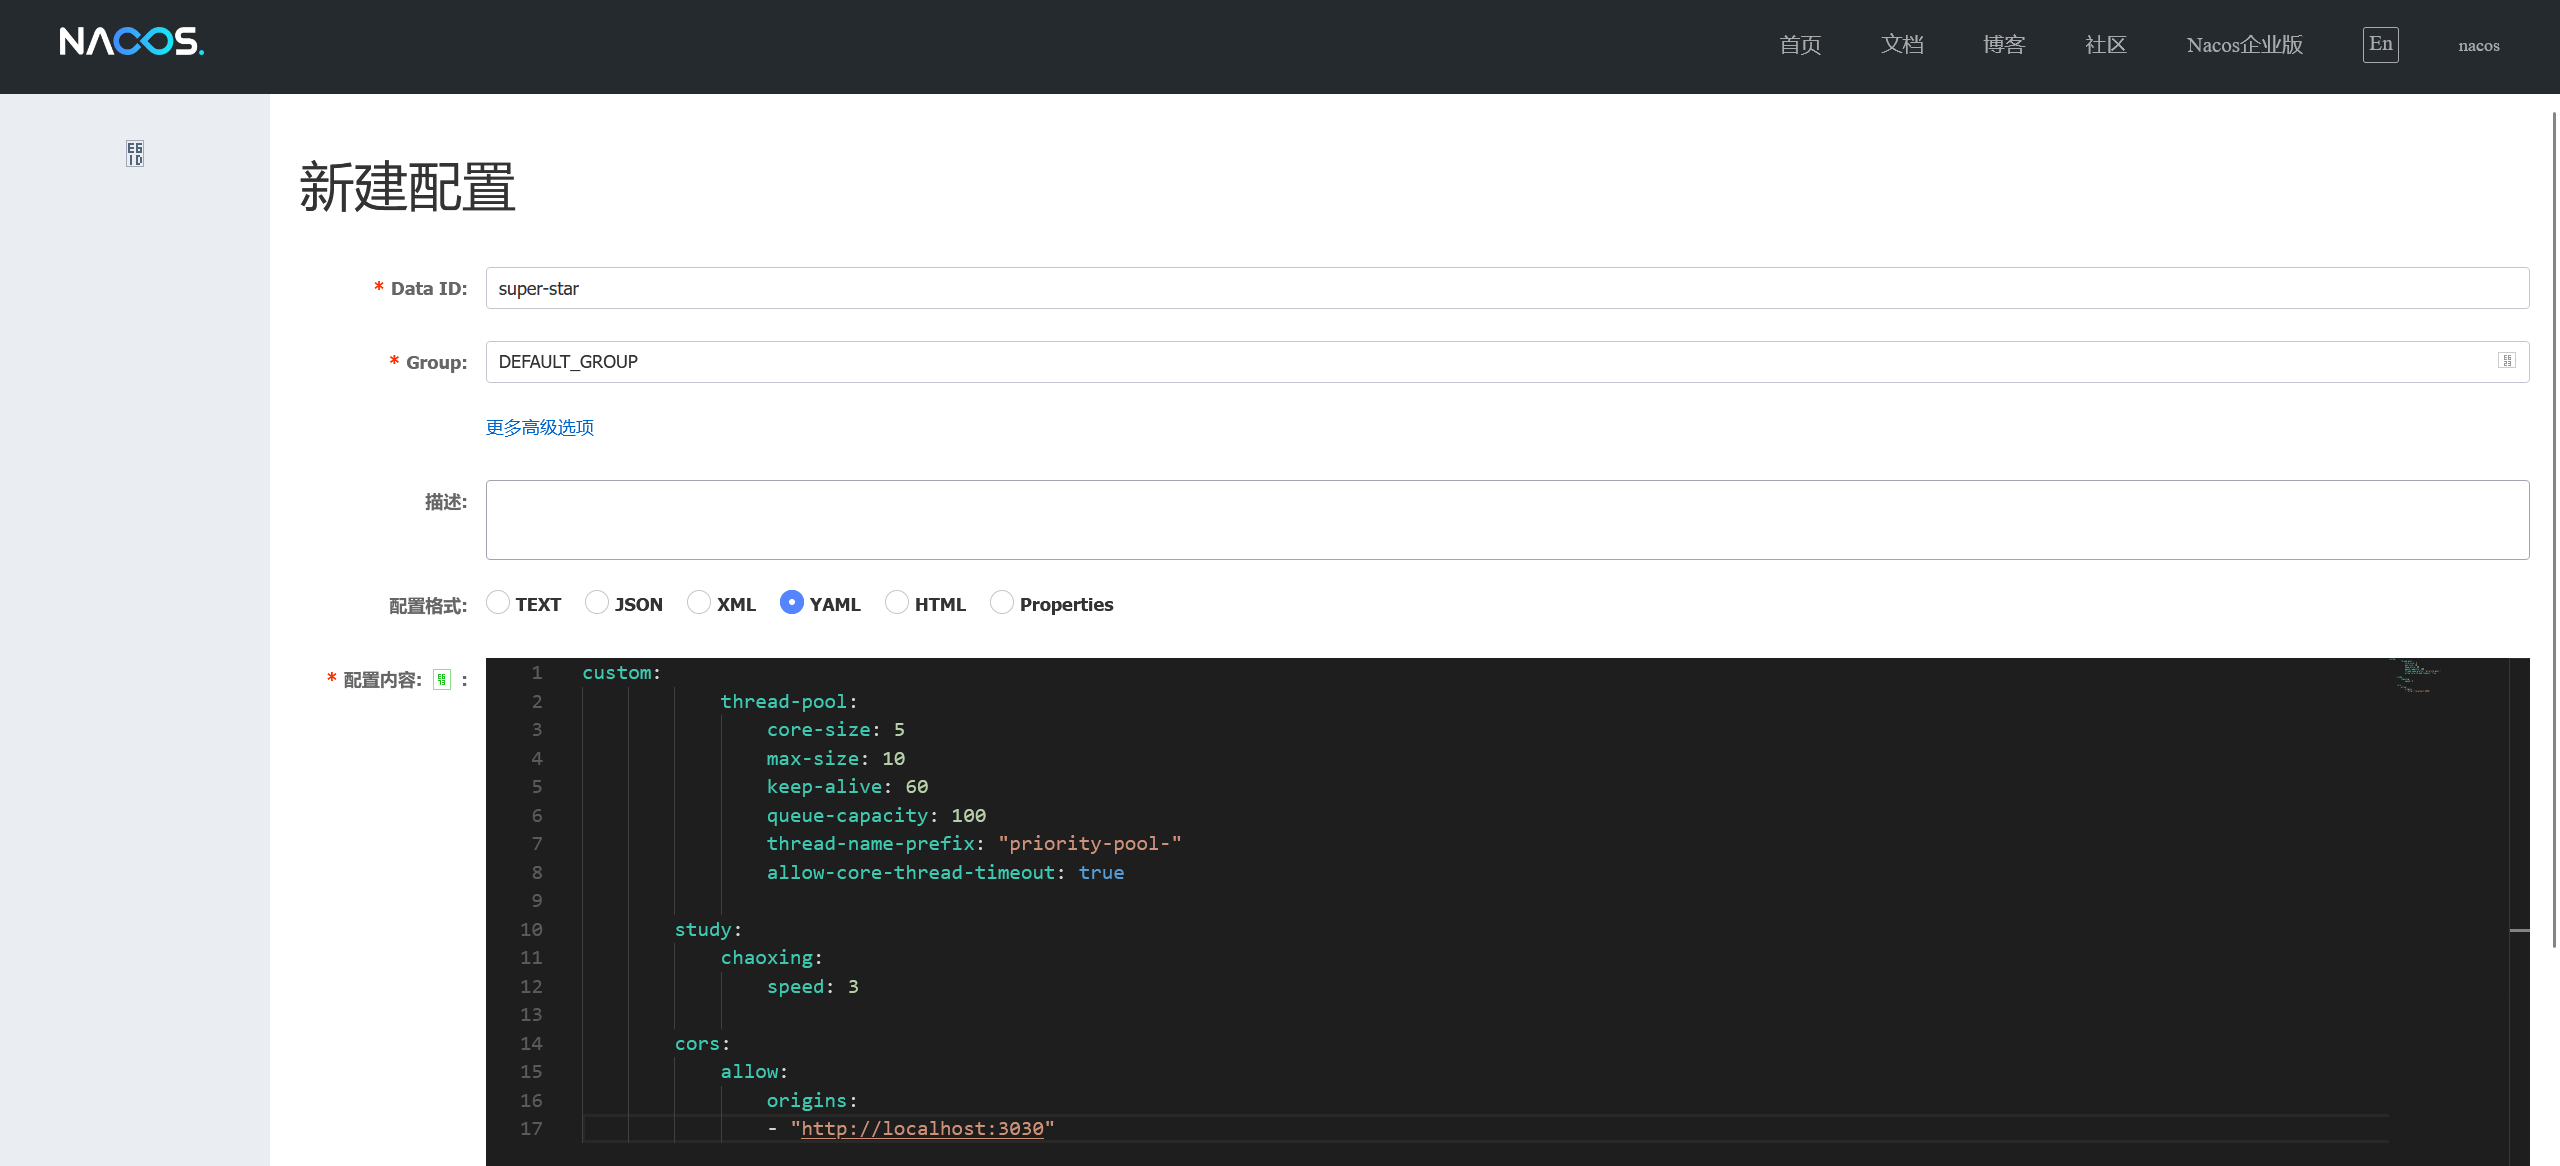This screenshot has width=2560, height=1166.
Task: Click the page vertical scrollbar
Action: point(2555,530)
